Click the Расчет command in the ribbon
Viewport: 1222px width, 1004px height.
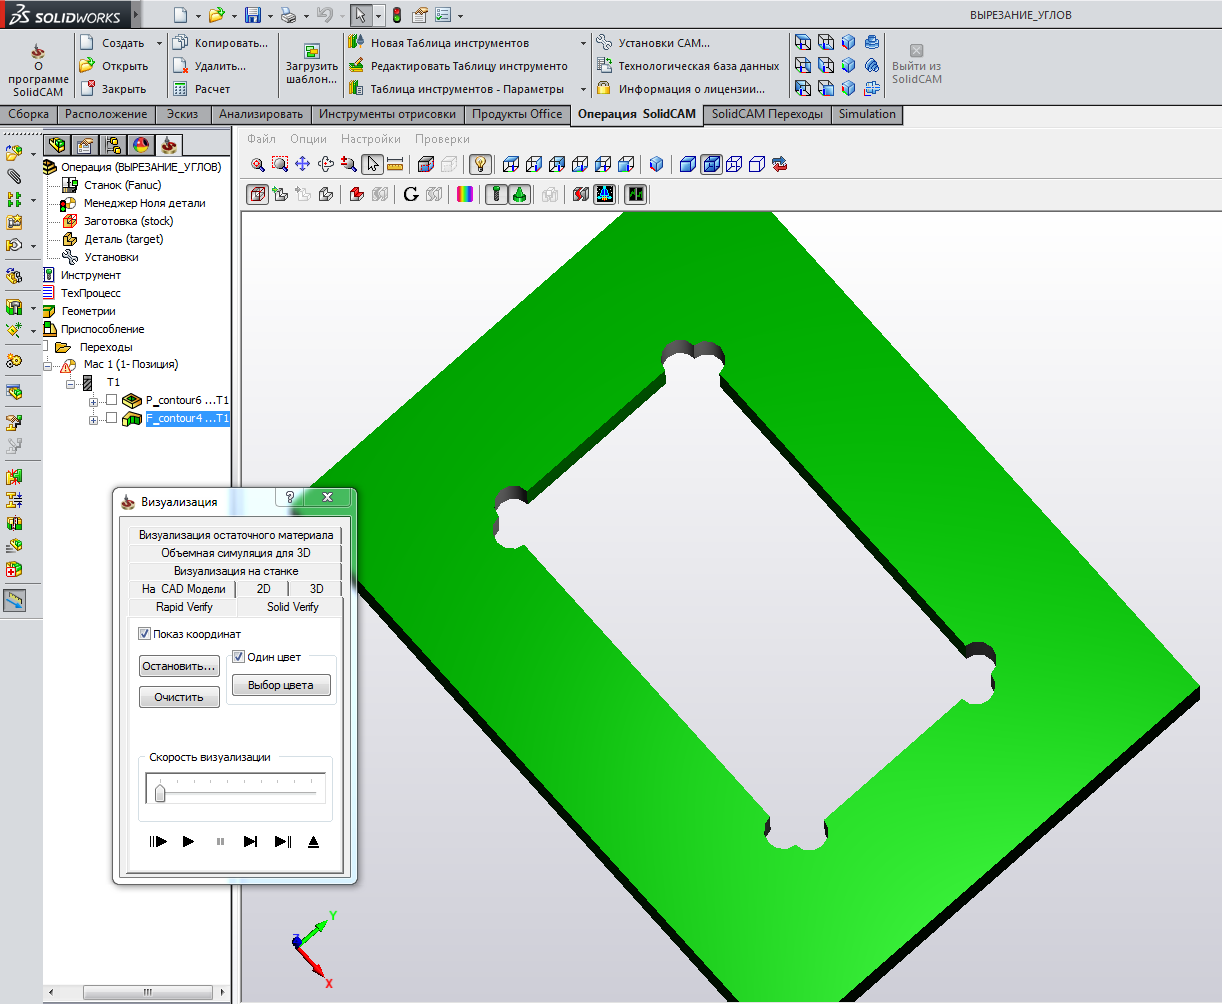click(x=201, y=89)
